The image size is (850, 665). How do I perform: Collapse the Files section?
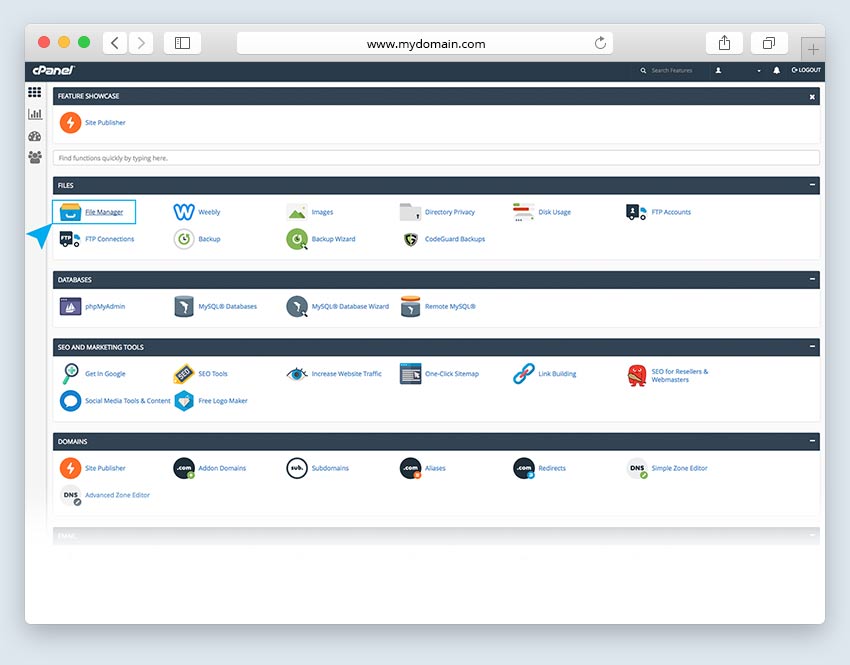click(812, 186)
